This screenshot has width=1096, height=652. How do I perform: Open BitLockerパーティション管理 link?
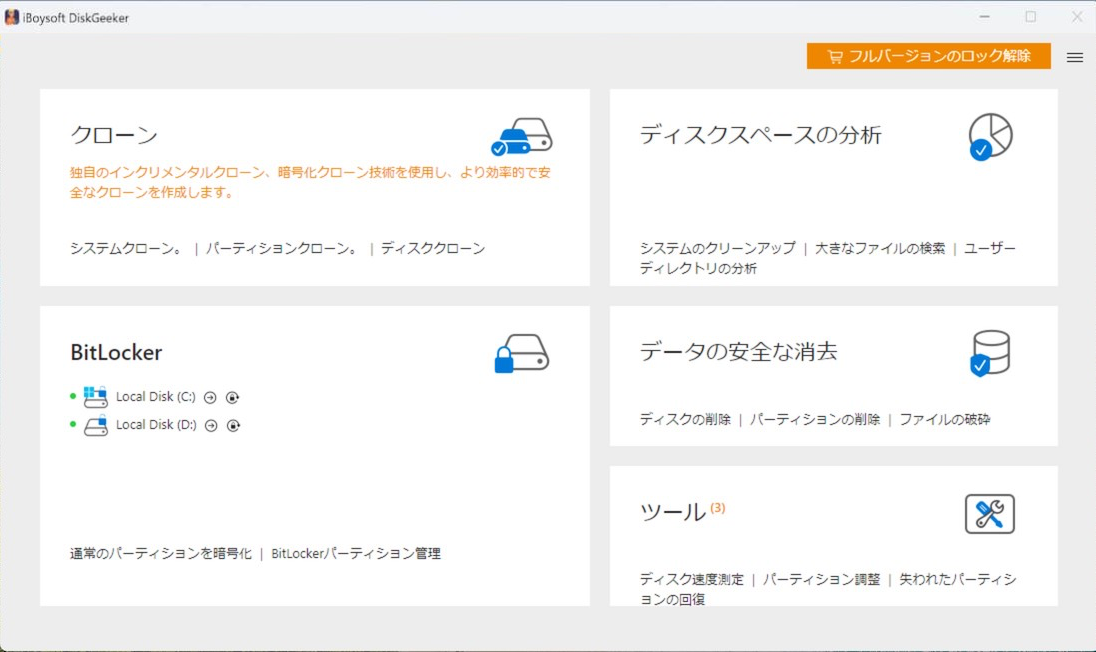point(356,553)
